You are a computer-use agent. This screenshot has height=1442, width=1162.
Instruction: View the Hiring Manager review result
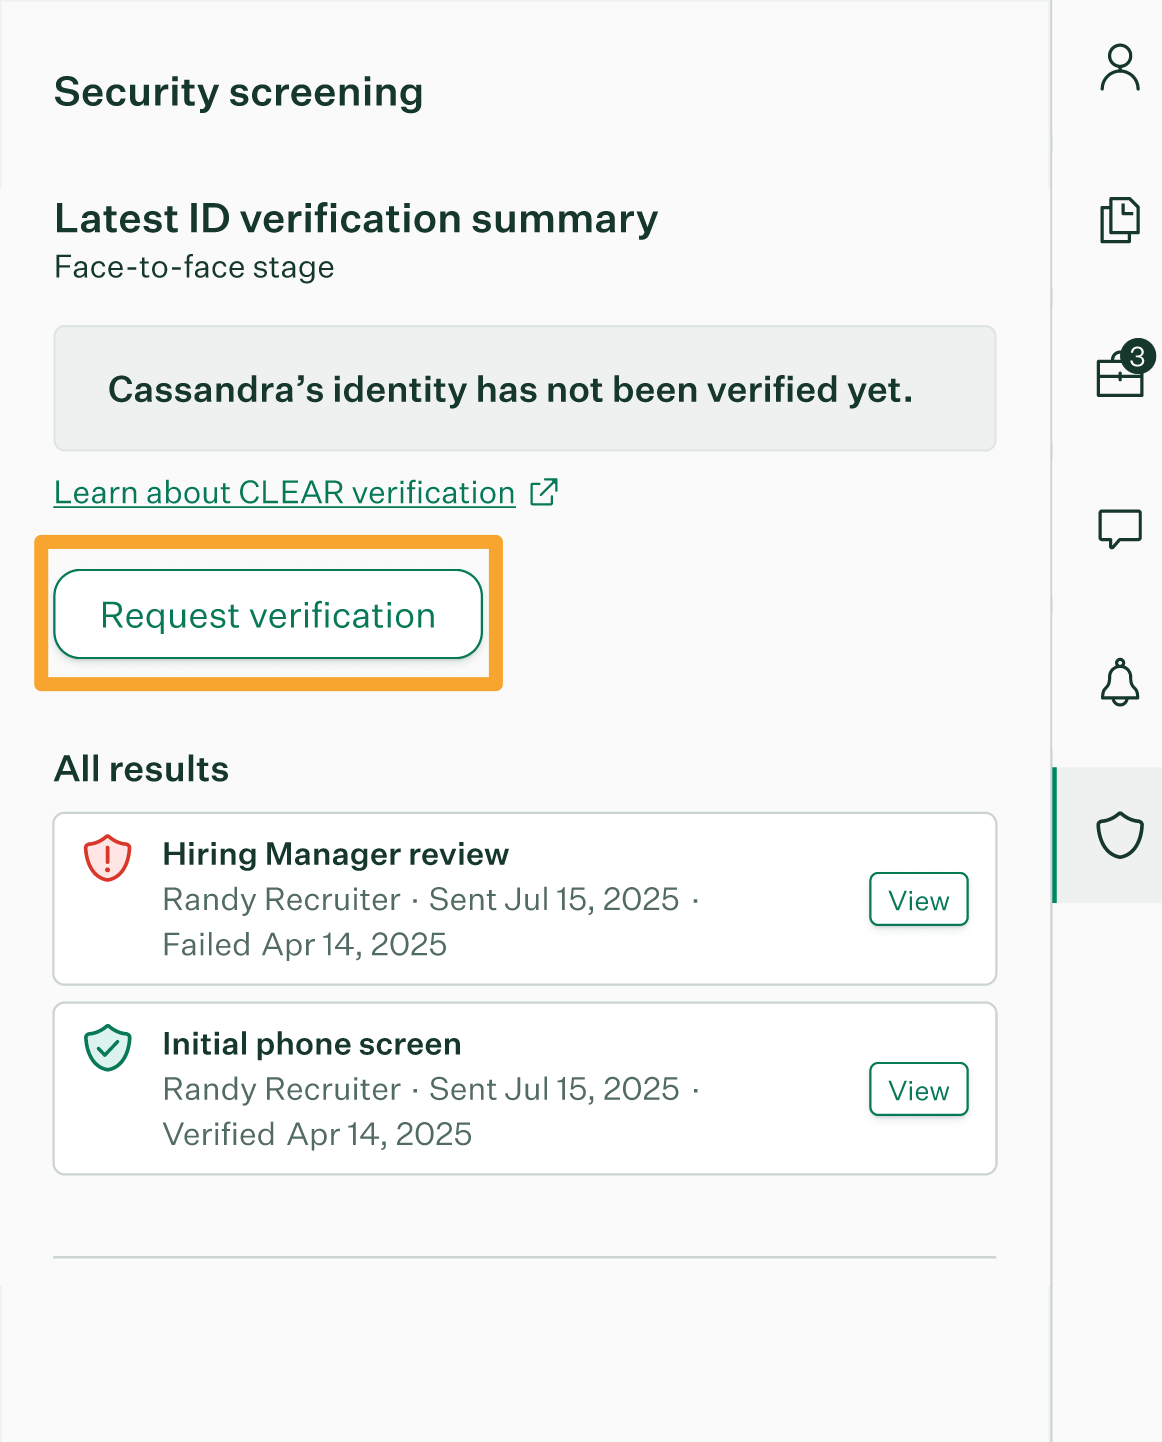point(918,900)
